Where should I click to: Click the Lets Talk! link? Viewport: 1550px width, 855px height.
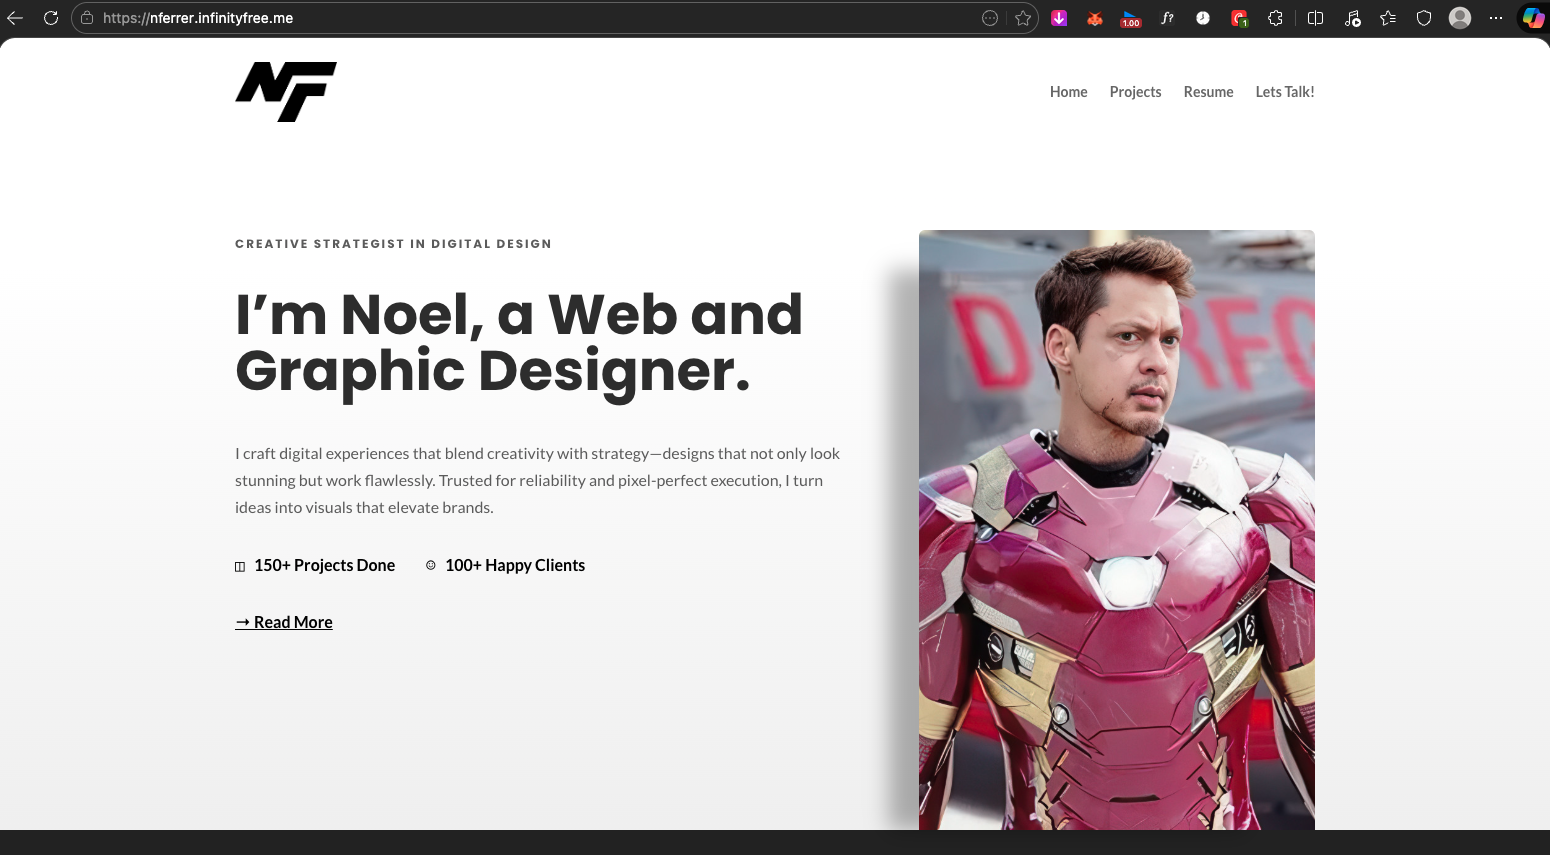pos(1285,92)
